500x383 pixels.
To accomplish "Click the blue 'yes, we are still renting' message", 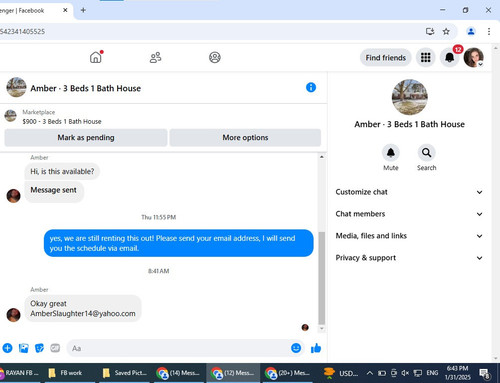I will [x=179, y=243].
